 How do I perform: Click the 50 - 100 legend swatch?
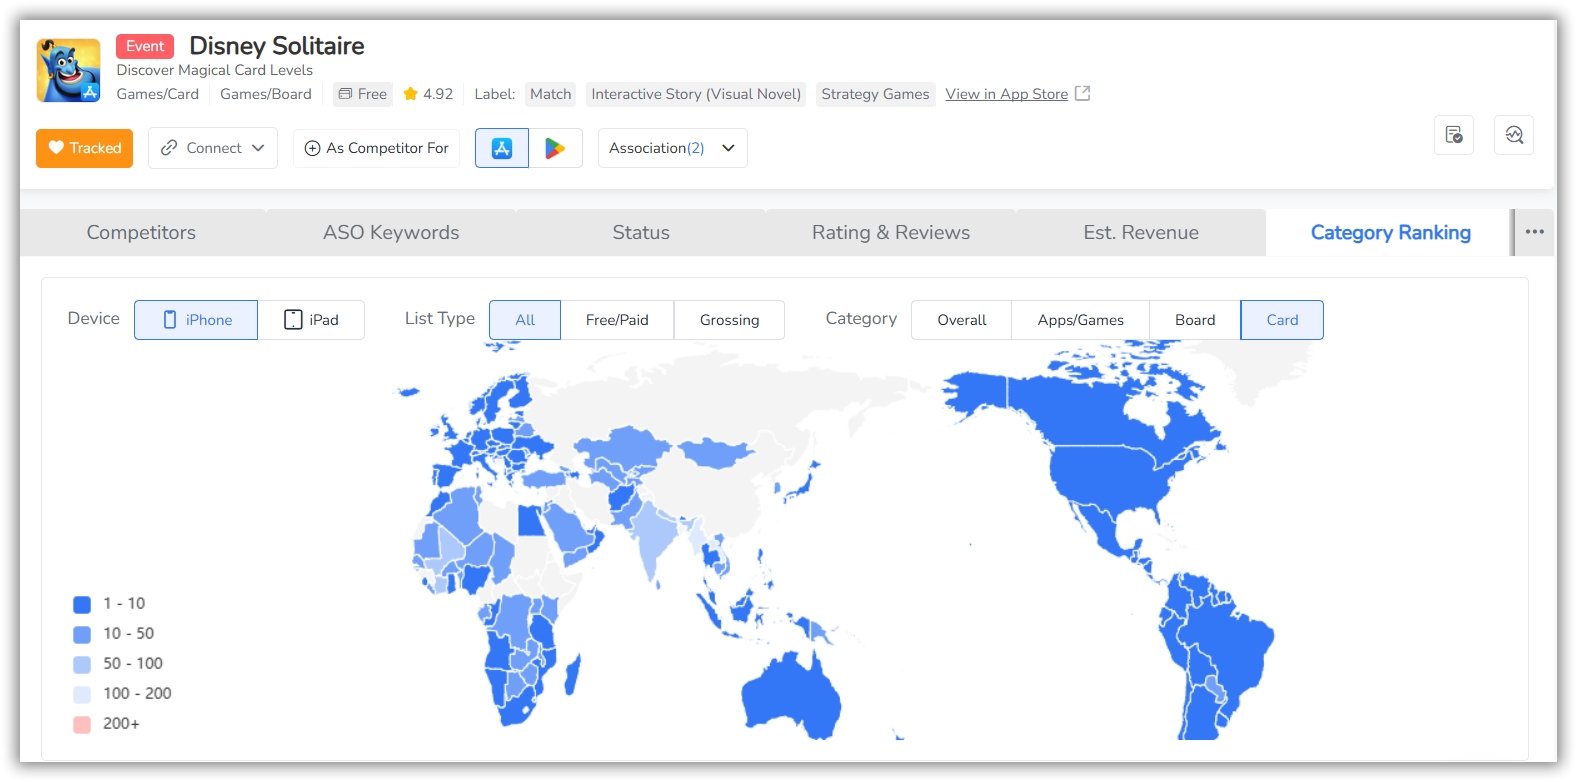pyautogui.click(x=82, y=664)
